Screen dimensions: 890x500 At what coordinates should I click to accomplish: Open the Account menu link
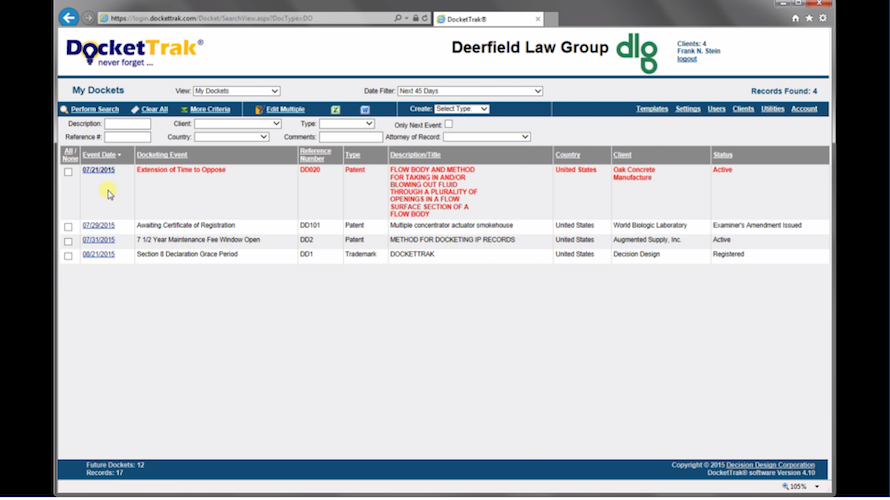pyautogui.click(x=804, y=109)
